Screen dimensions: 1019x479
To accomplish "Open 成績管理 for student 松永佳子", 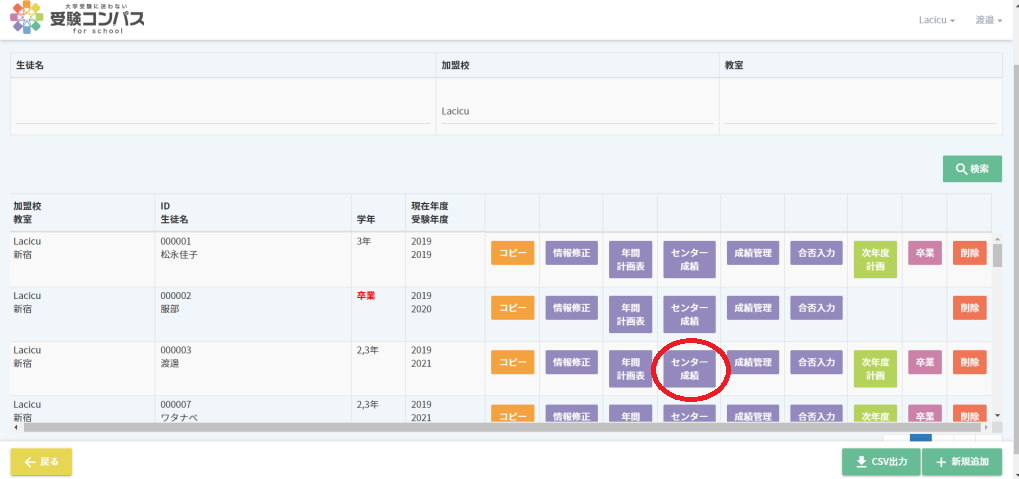I will pos(752,253).
